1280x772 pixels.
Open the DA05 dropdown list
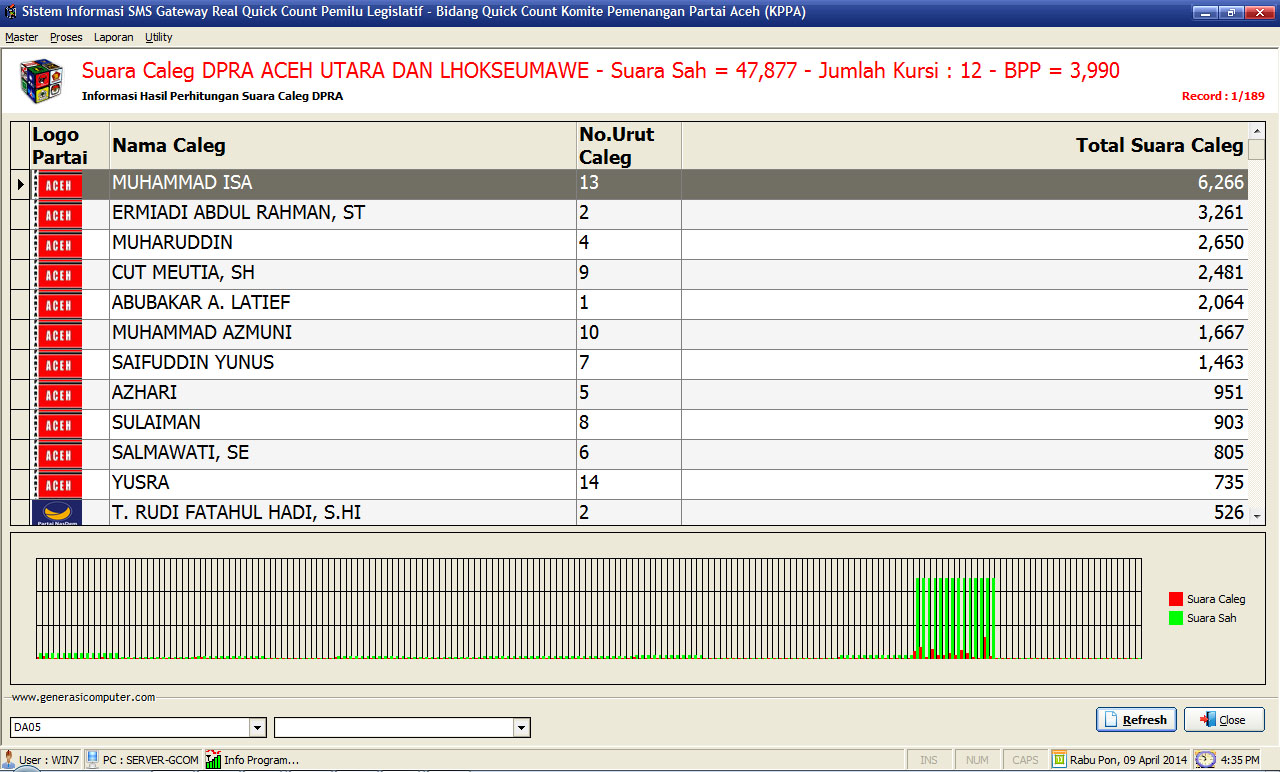pyautogui.click(x=257, y=727)
